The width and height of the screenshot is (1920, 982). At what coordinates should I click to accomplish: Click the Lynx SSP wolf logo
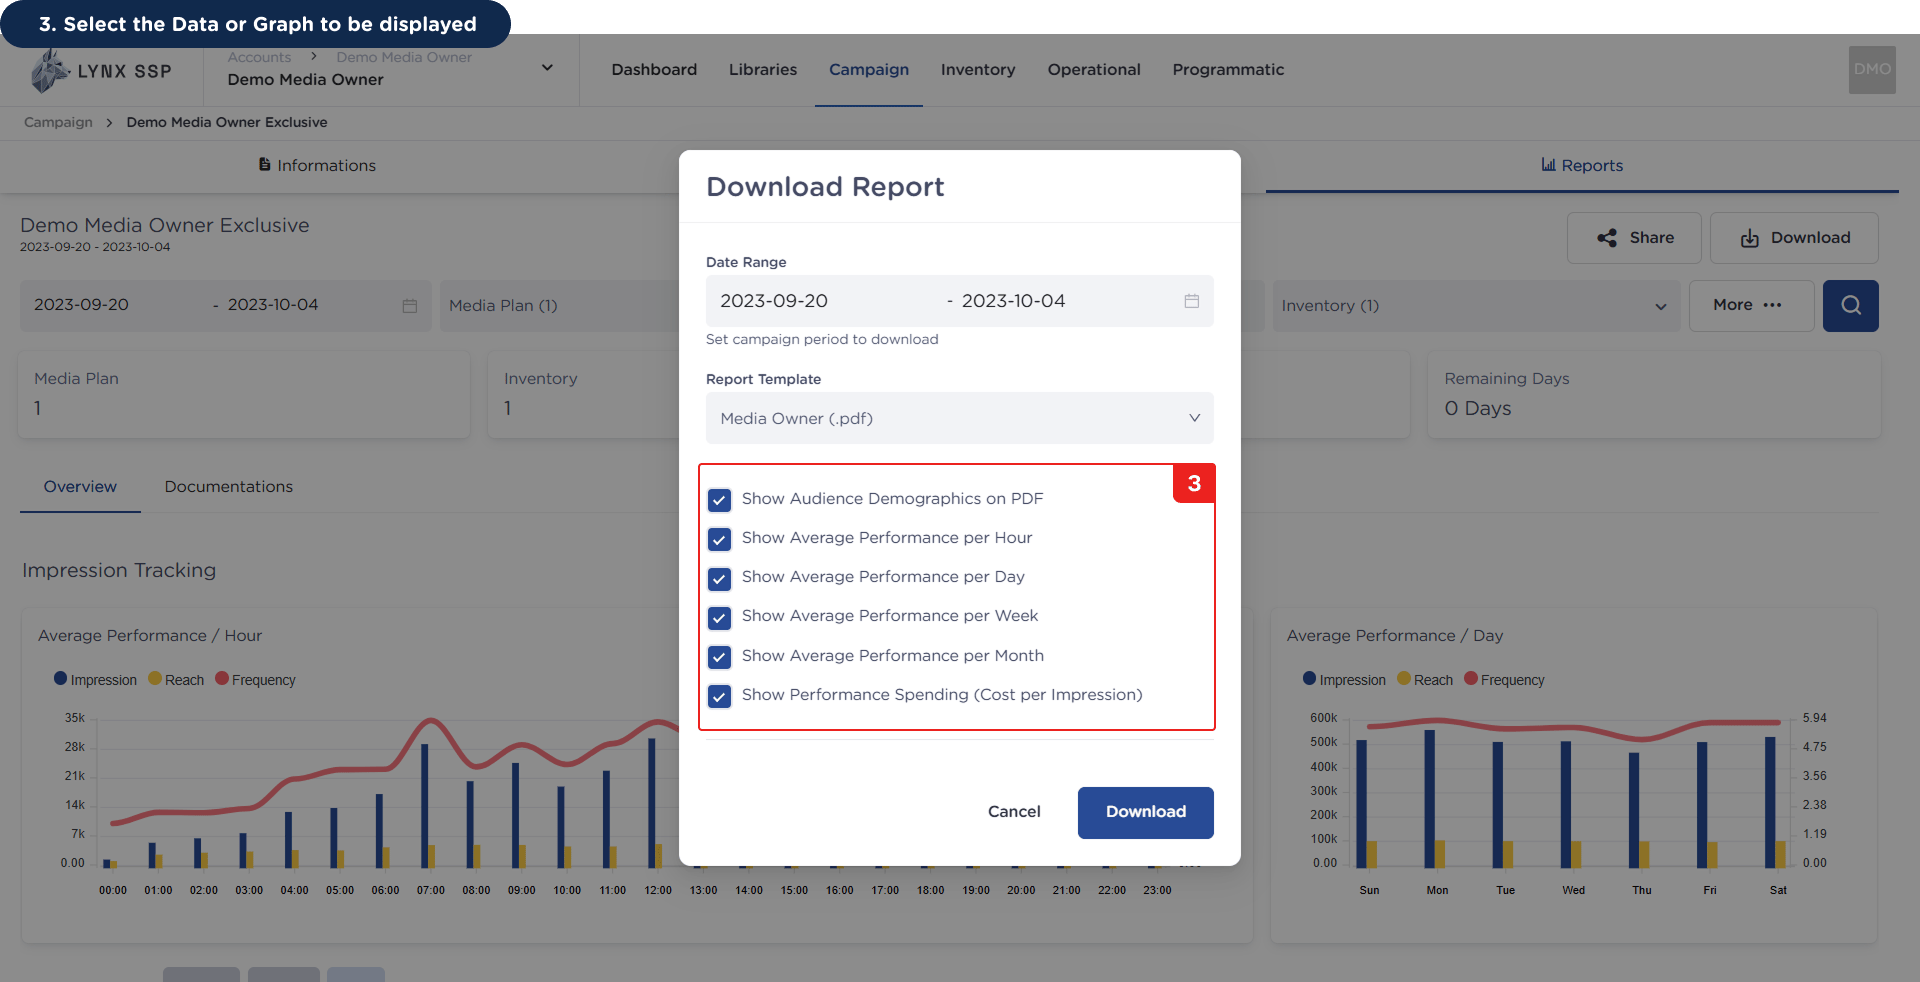click(50, 71)
